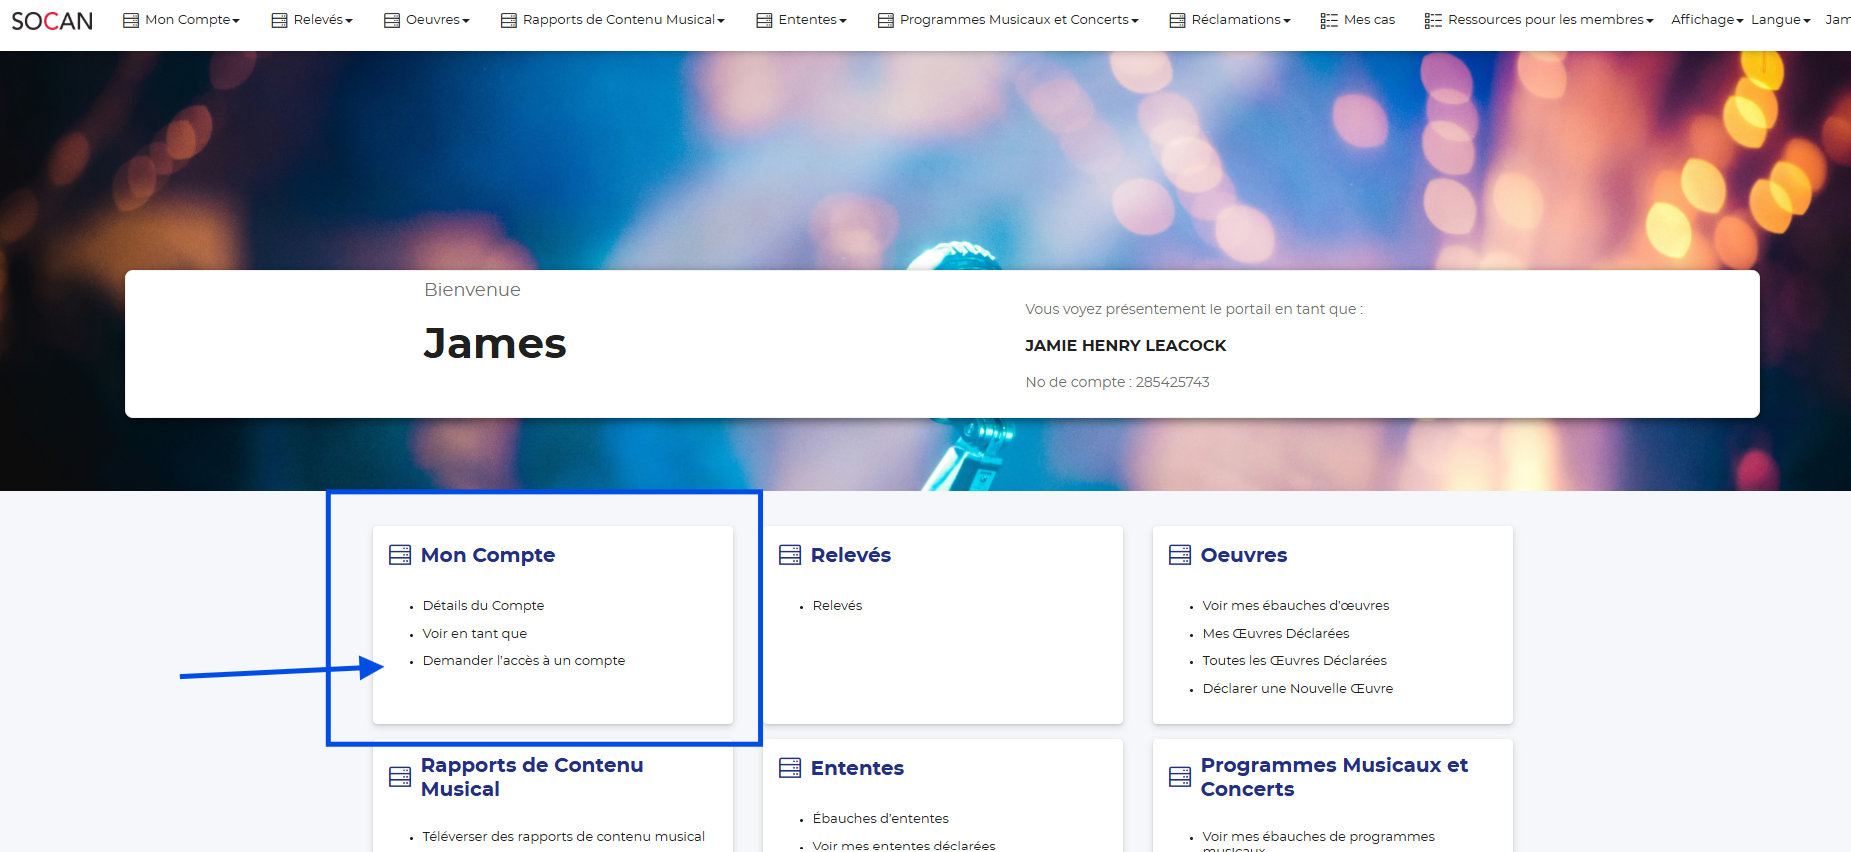
Task: Go to Déclarer une Nouvelle Œuvre
Action: click(1297, 689)
